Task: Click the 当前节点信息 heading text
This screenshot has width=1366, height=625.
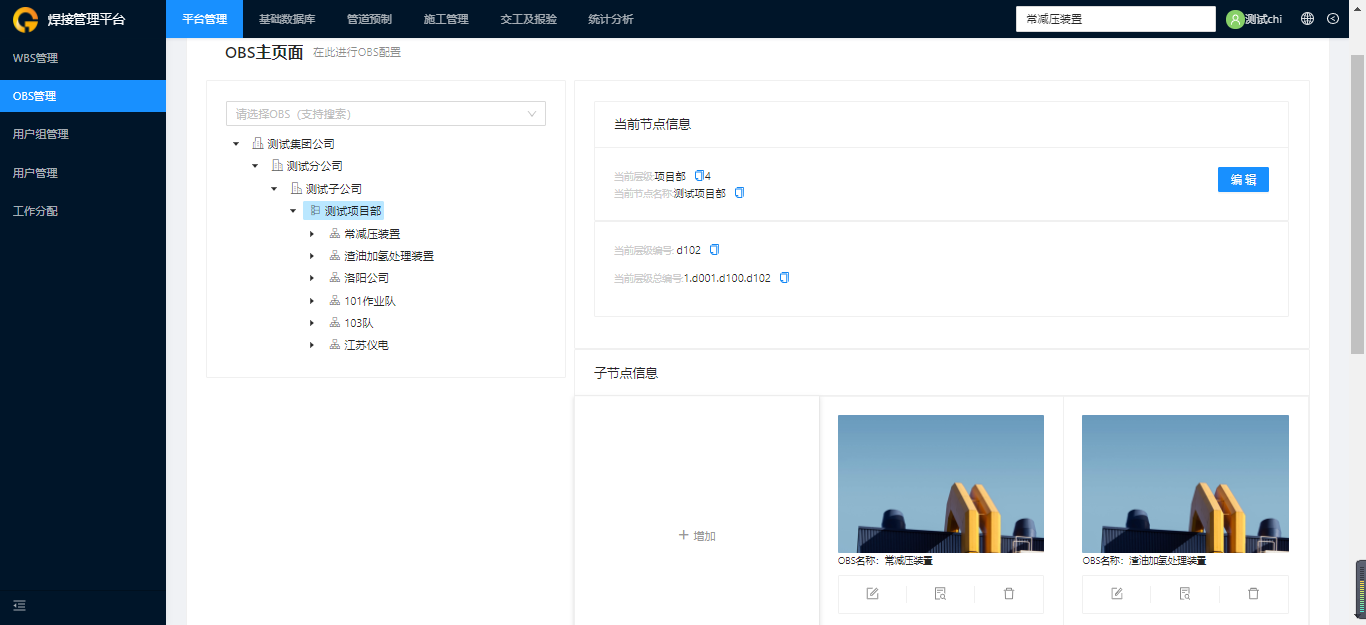Action: click(x=652, y=124)
